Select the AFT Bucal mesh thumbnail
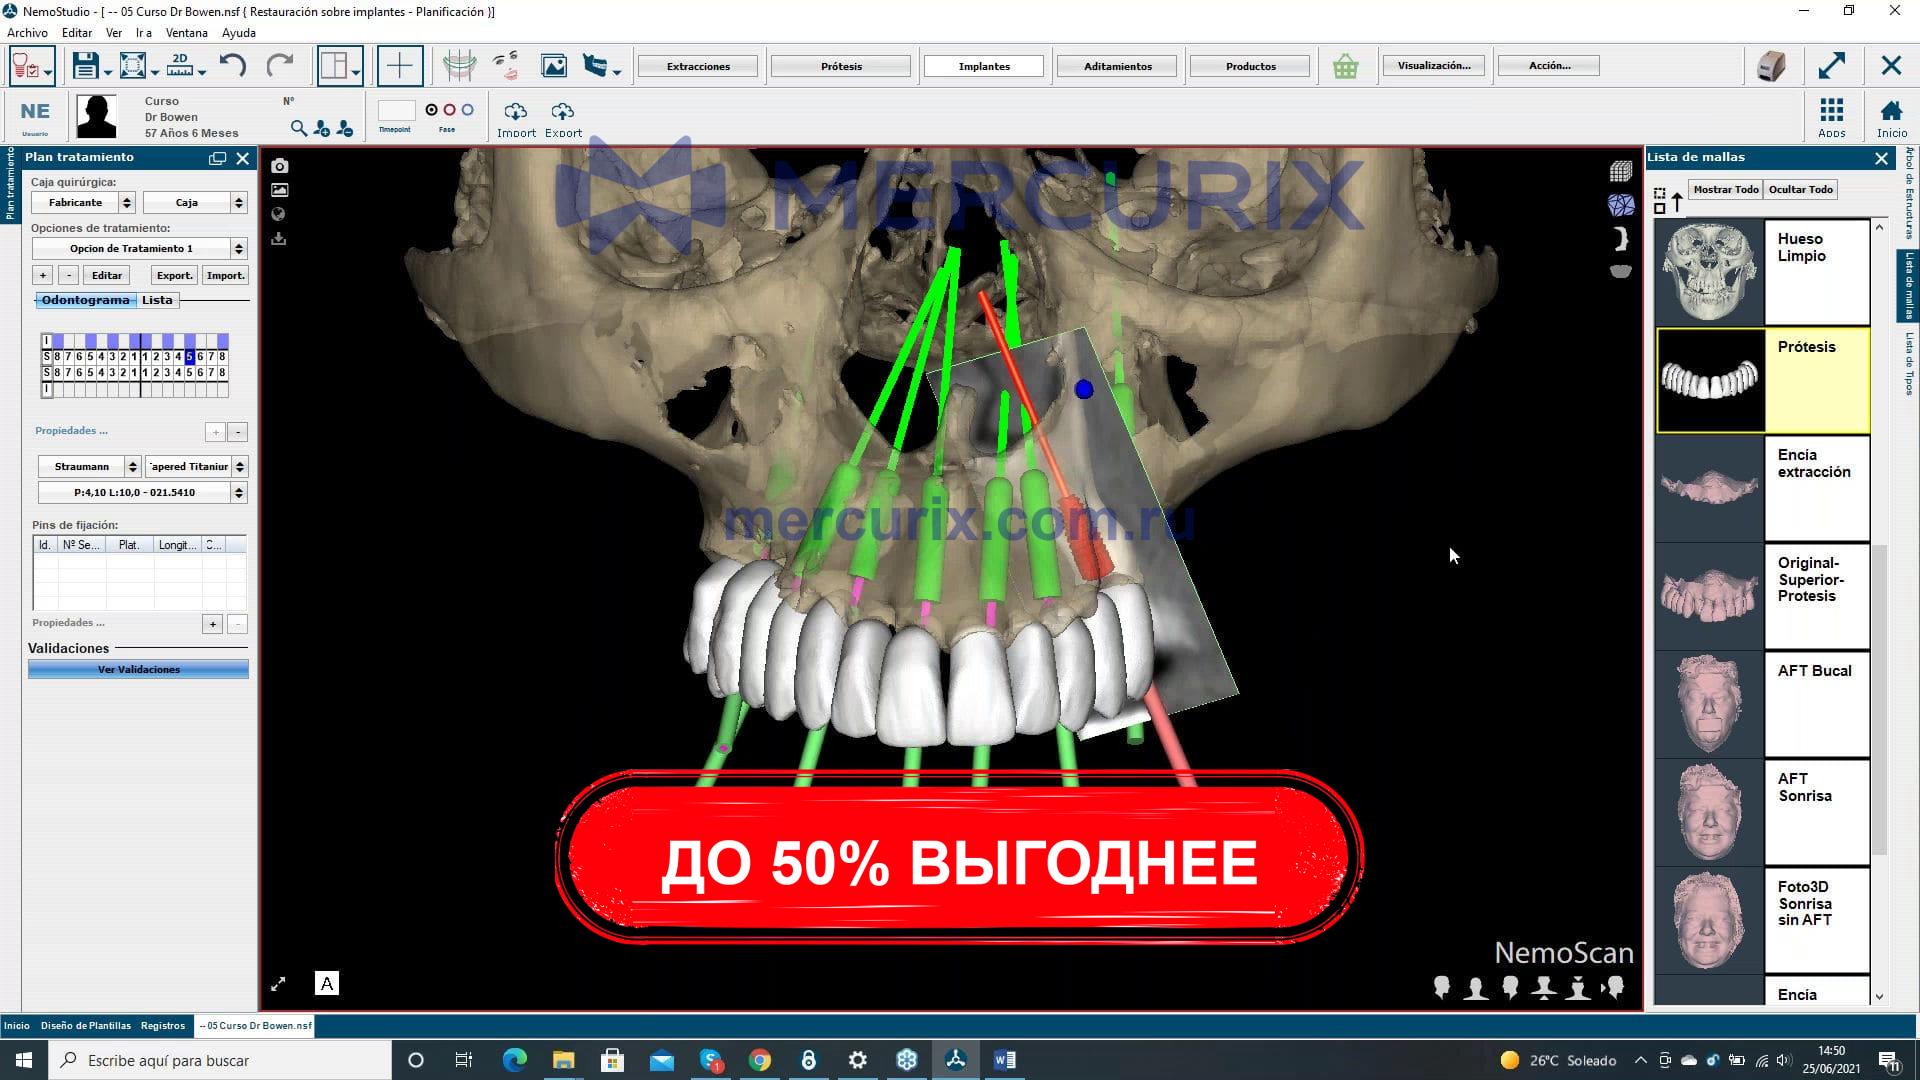The height and width of the screenshot is (1080, 1920). tap(1710, 704)
